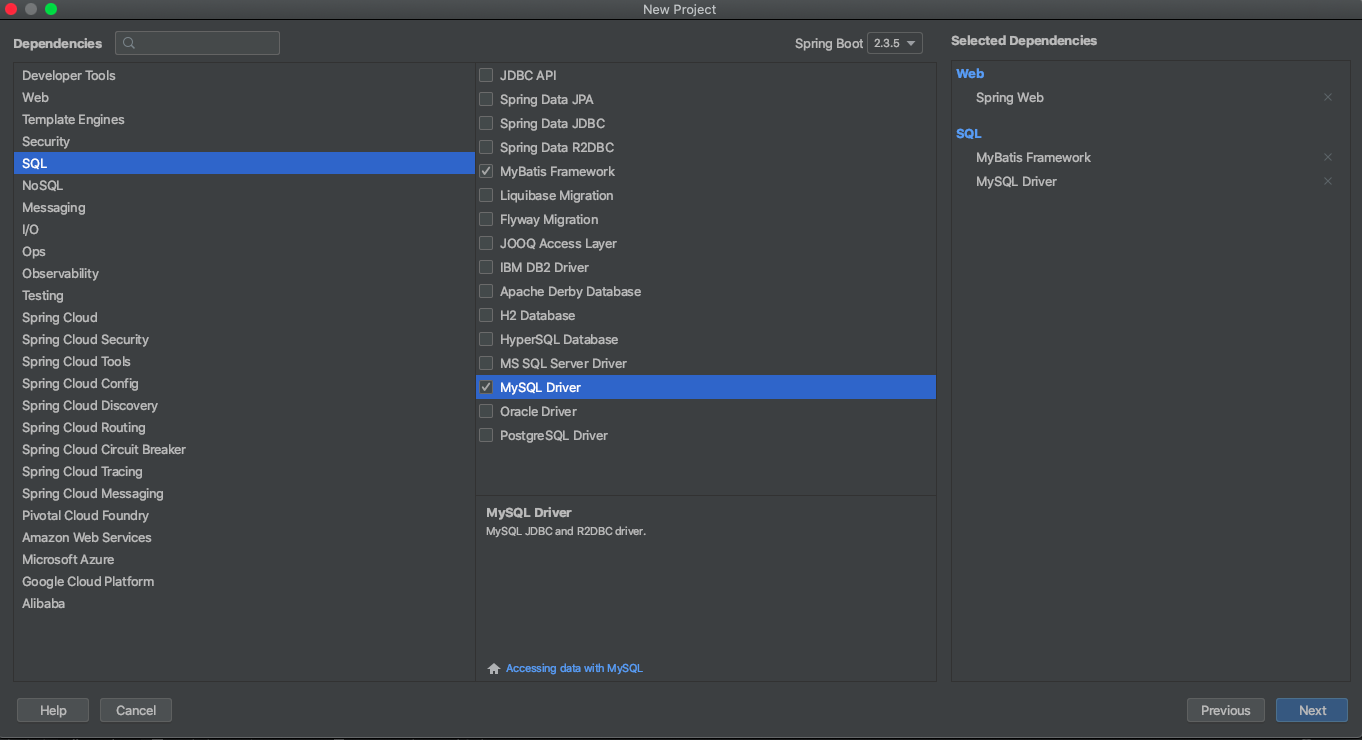The height and width of the screenshot is (740, 1362).
Task: Select Spring Cloud category
Action: pyautogui.click(x=244, y=318)
